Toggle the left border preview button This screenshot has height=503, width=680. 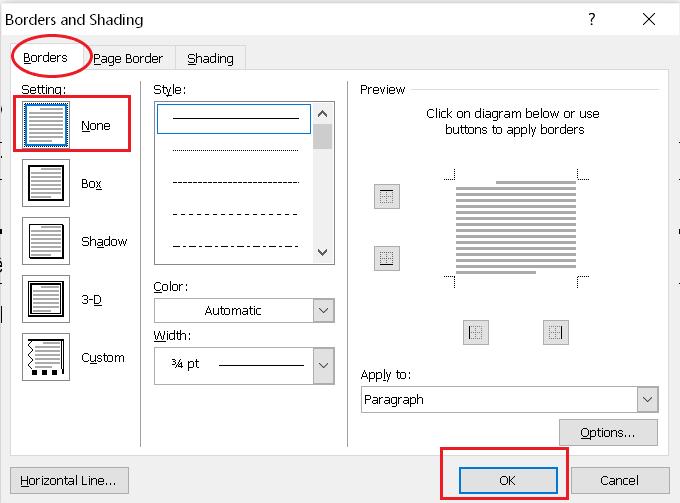476,333
